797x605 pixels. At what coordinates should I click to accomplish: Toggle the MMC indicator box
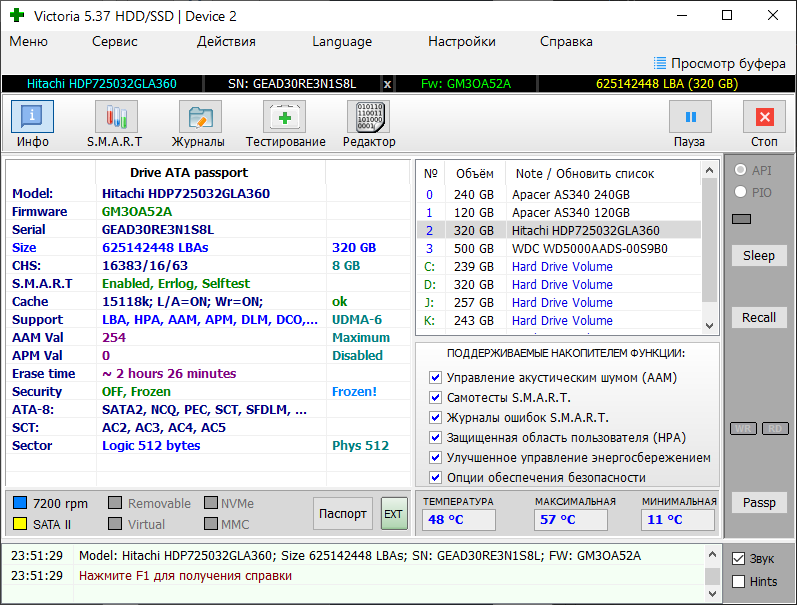[x=211, y=524]
